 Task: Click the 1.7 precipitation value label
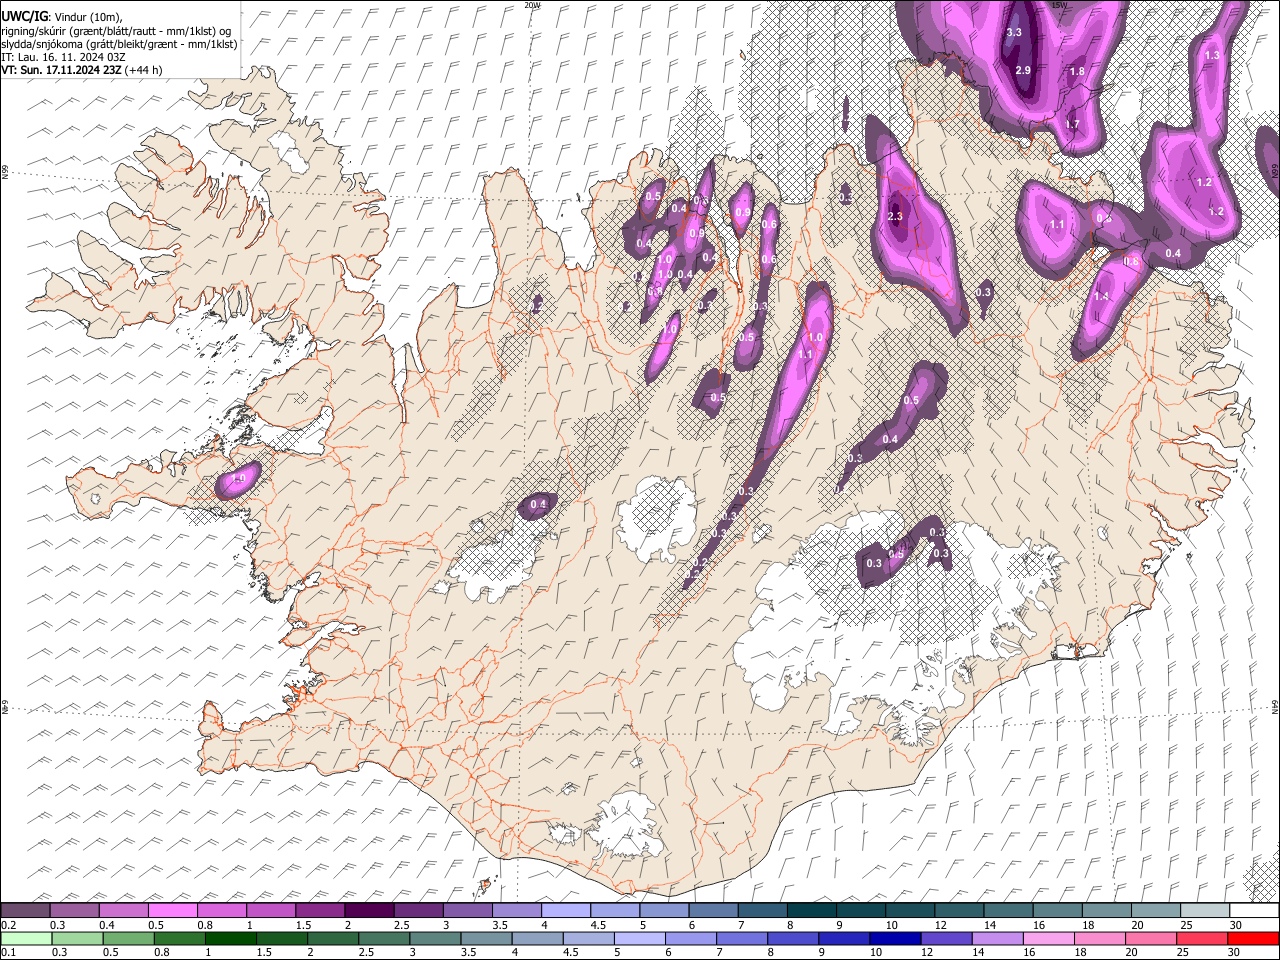[x=1072, y=124]
